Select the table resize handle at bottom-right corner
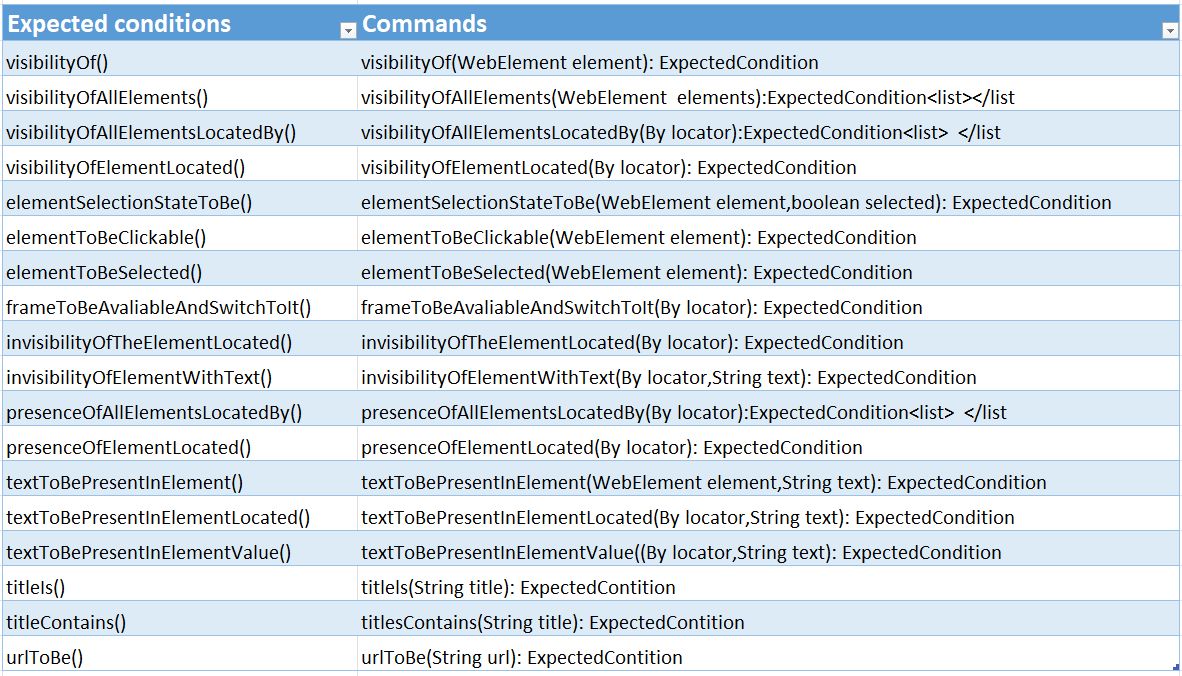The image size is (1182, 676). coord(1176,667)
